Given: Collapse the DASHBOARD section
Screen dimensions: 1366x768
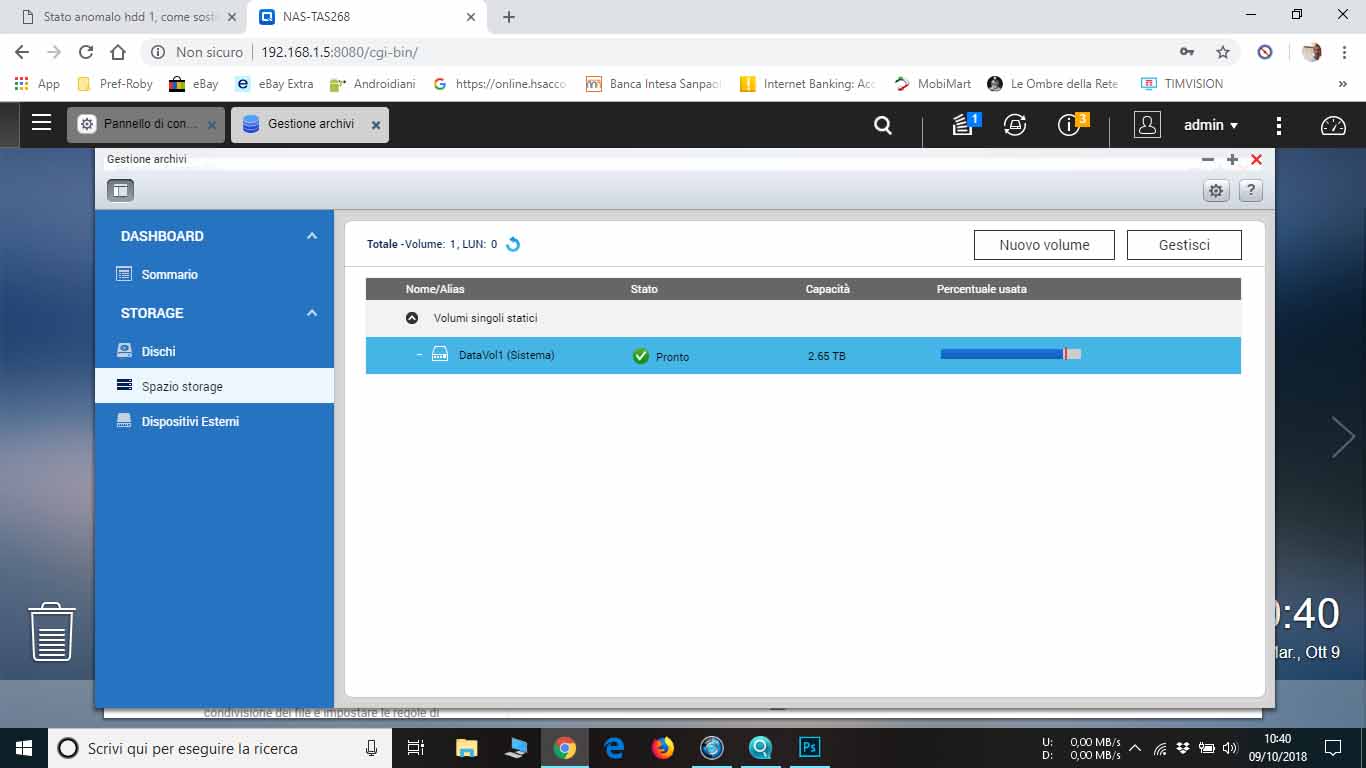Looking at the screenshot, I should coord(311,236).
